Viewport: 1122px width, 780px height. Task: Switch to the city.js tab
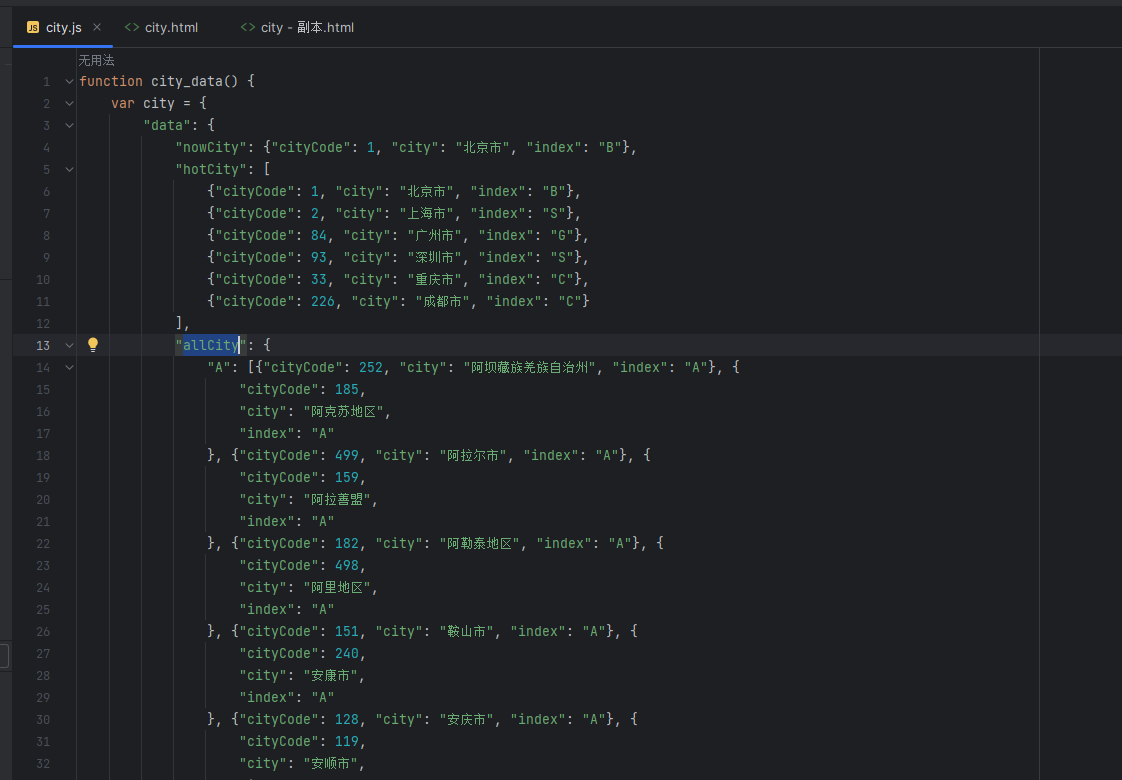pos(63,27)
